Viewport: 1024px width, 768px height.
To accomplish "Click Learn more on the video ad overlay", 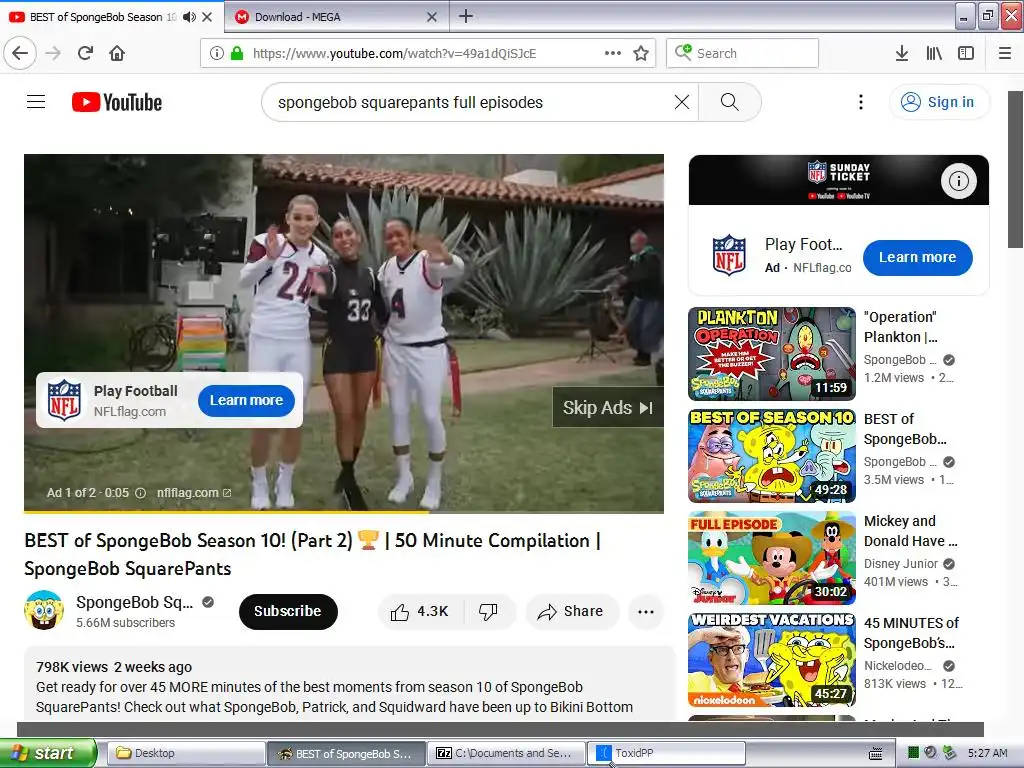I will [x=246, y=400].
